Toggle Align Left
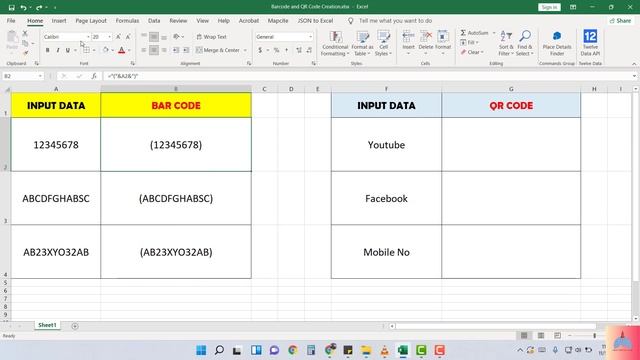Screen dimensions: 640x360 point(144,50)
